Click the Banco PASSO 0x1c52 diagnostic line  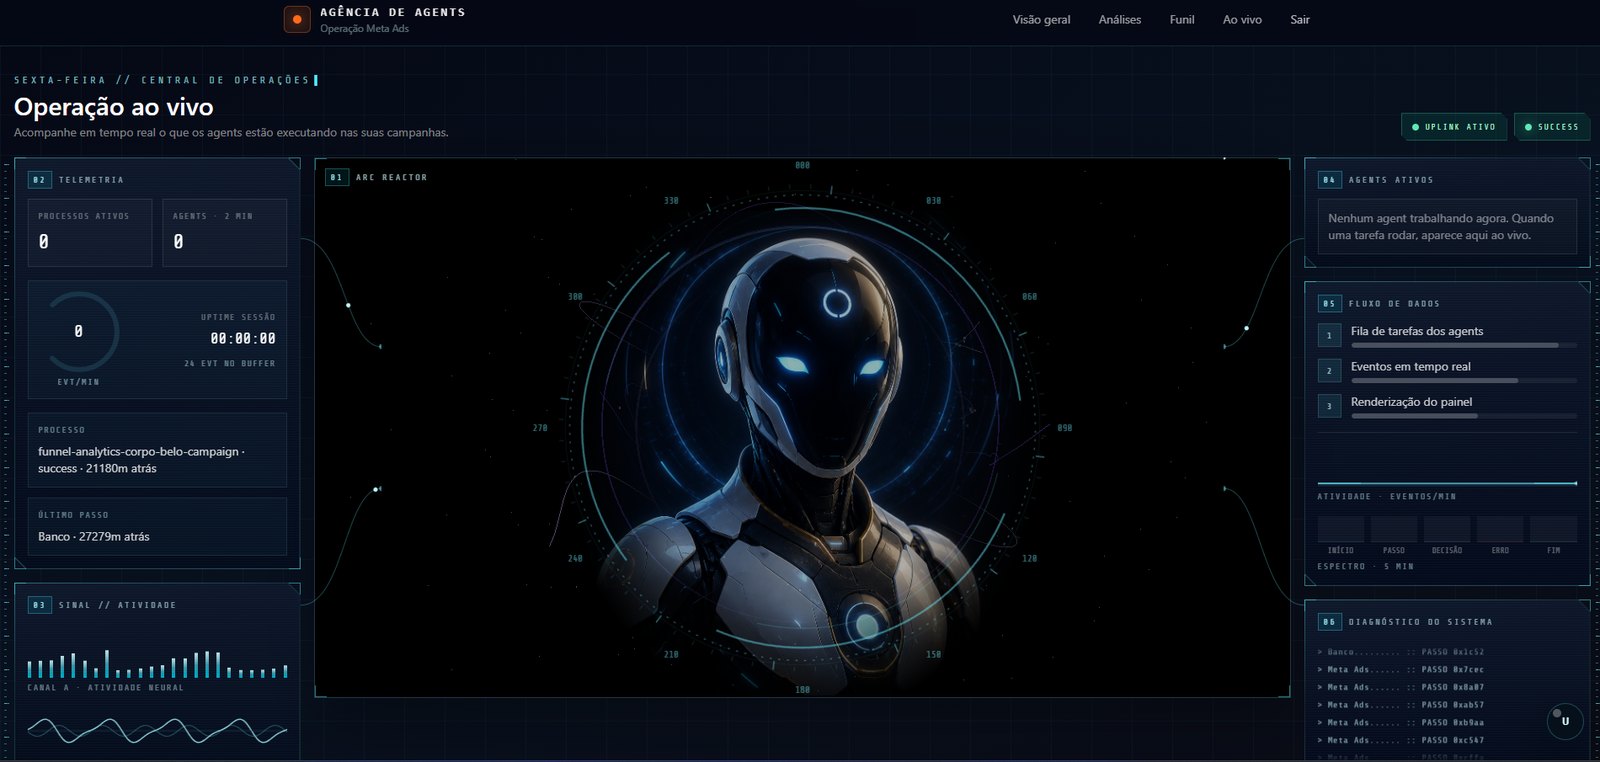click(1401, 652)
